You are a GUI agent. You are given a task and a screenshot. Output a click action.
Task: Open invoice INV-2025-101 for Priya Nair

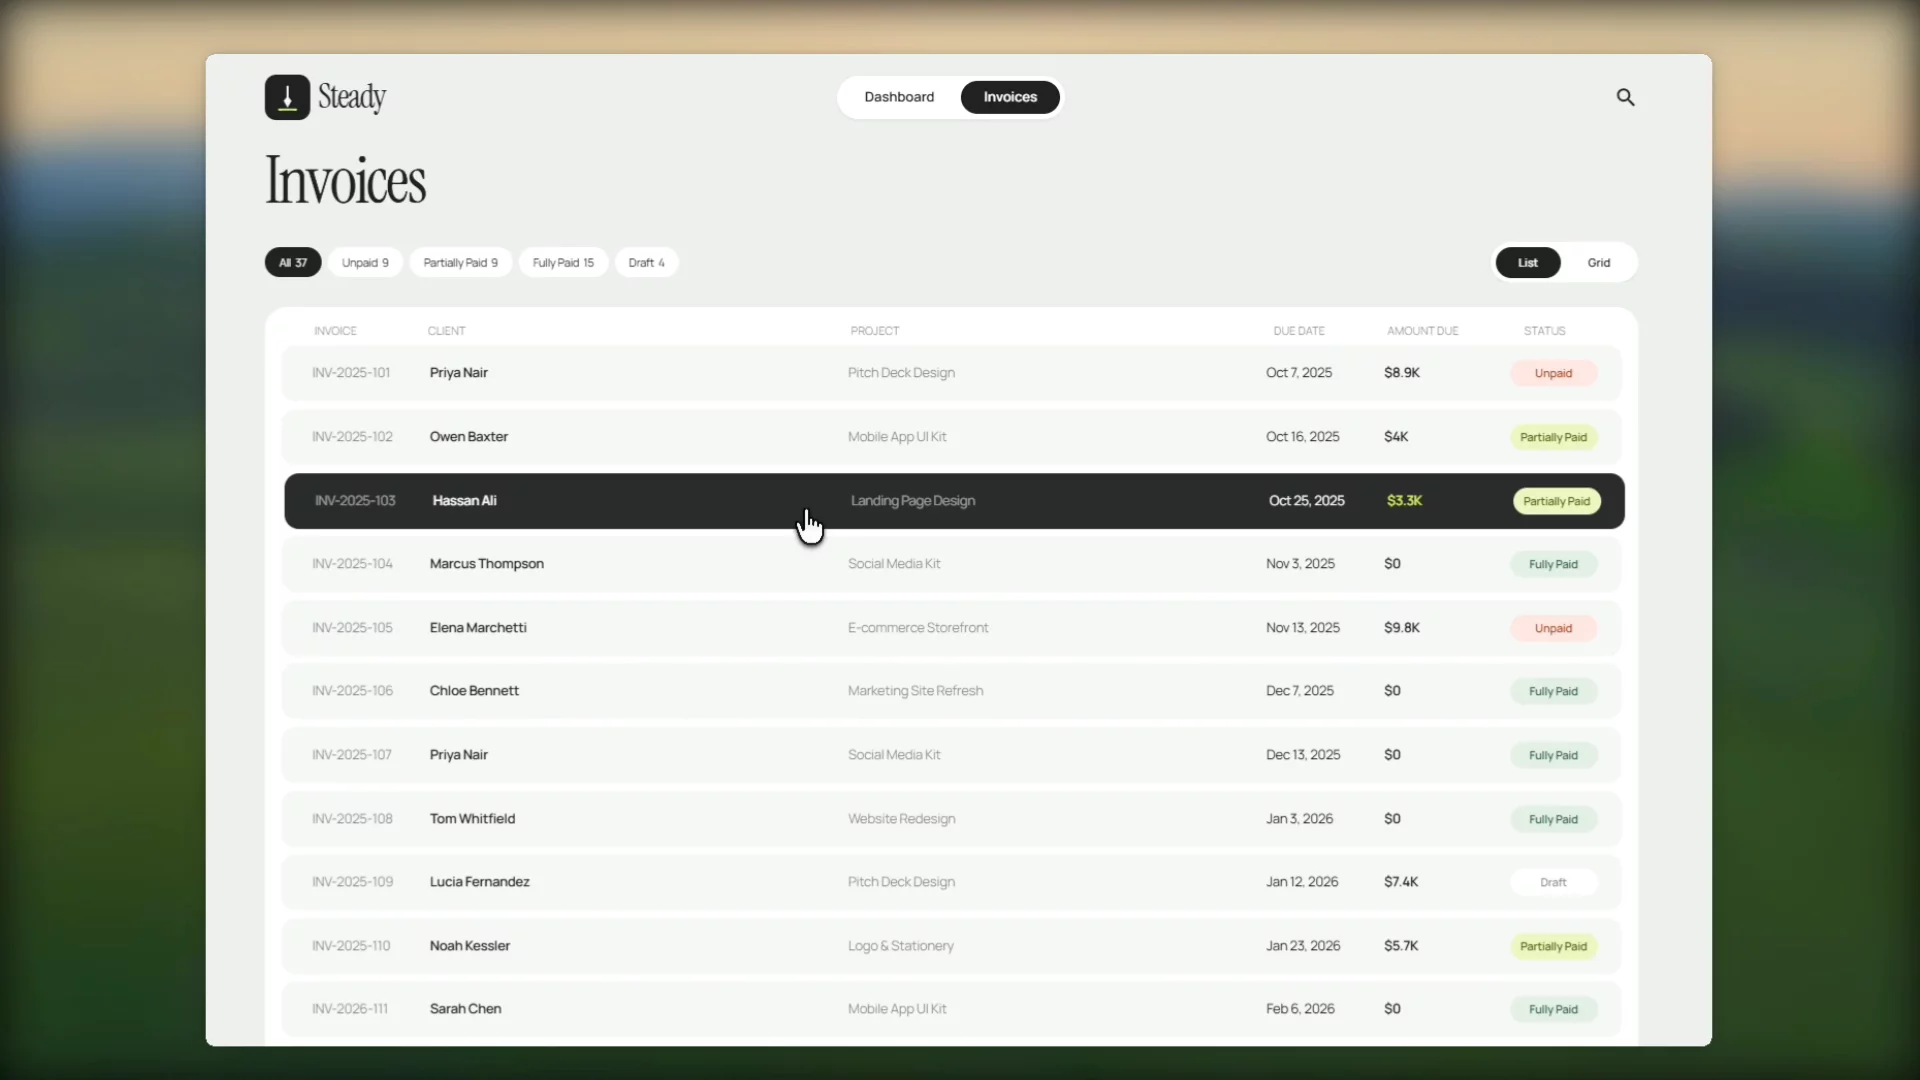click(x=952, y=373)
